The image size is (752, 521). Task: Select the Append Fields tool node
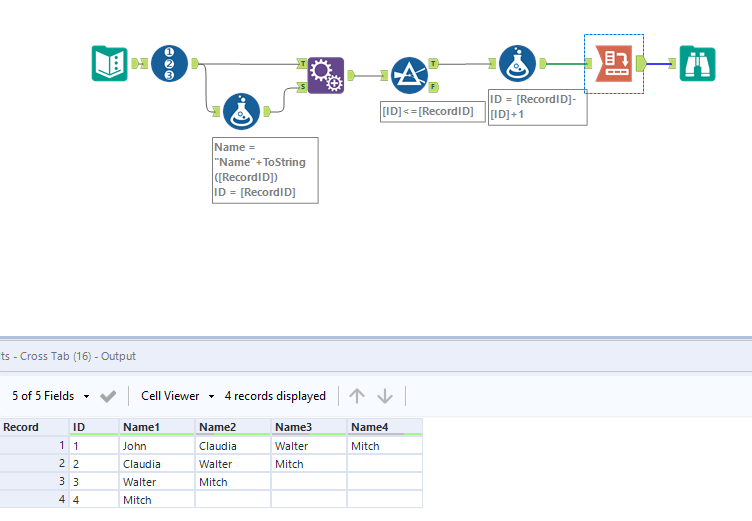coord(326,75)
